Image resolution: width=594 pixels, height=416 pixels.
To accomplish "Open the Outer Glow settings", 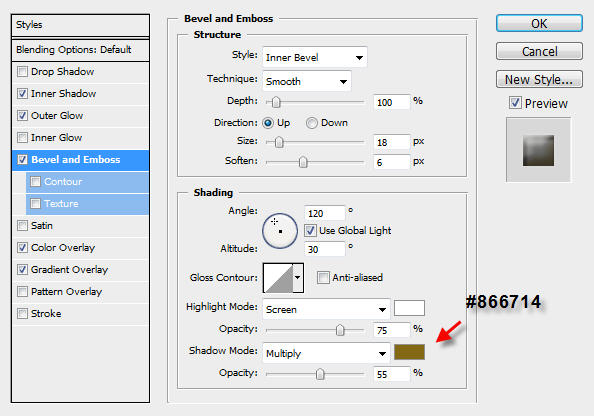I will click(57, 115).
